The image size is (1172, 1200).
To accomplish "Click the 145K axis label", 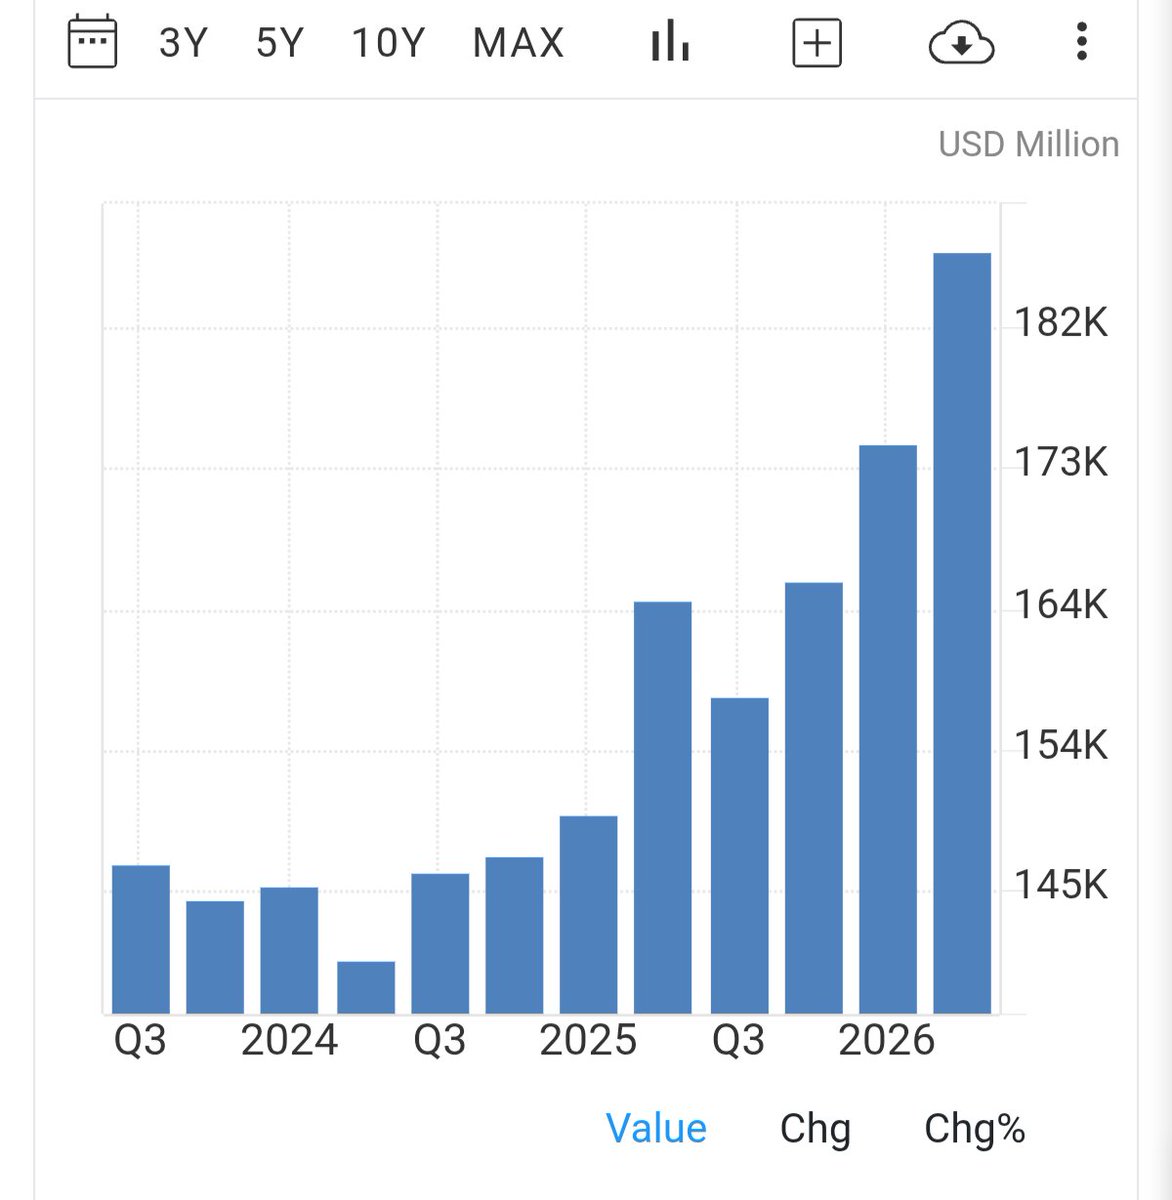I will (x=1062, y=885).
